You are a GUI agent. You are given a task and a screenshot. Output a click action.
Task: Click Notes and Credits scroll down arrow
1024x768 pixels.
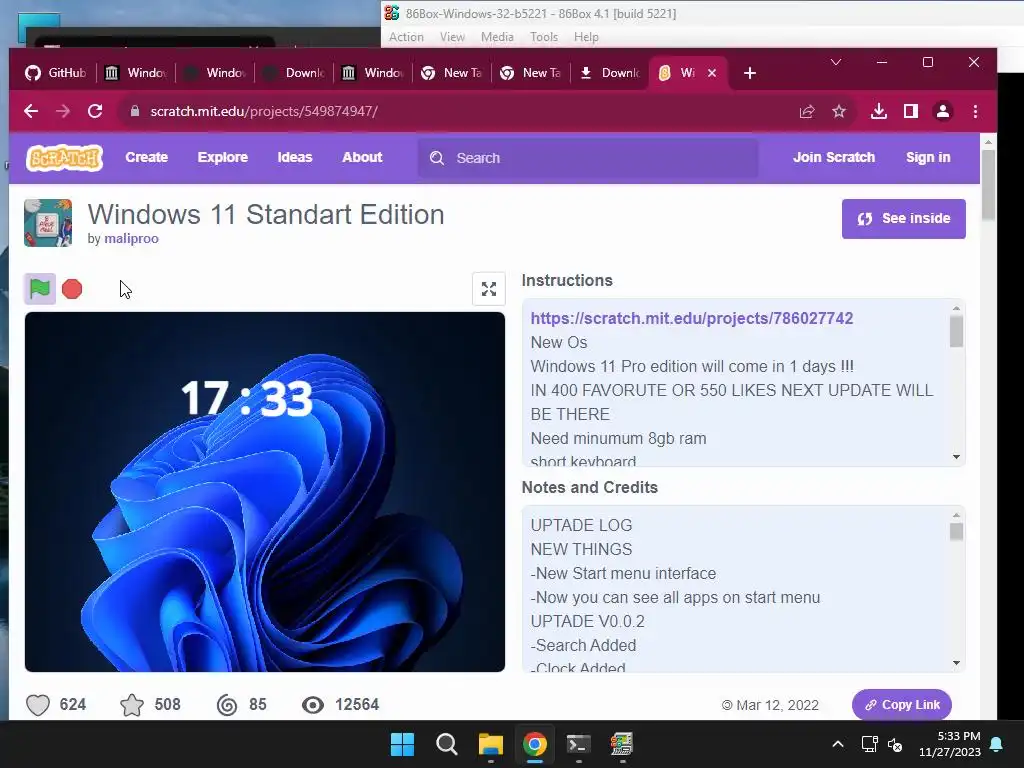956,663
